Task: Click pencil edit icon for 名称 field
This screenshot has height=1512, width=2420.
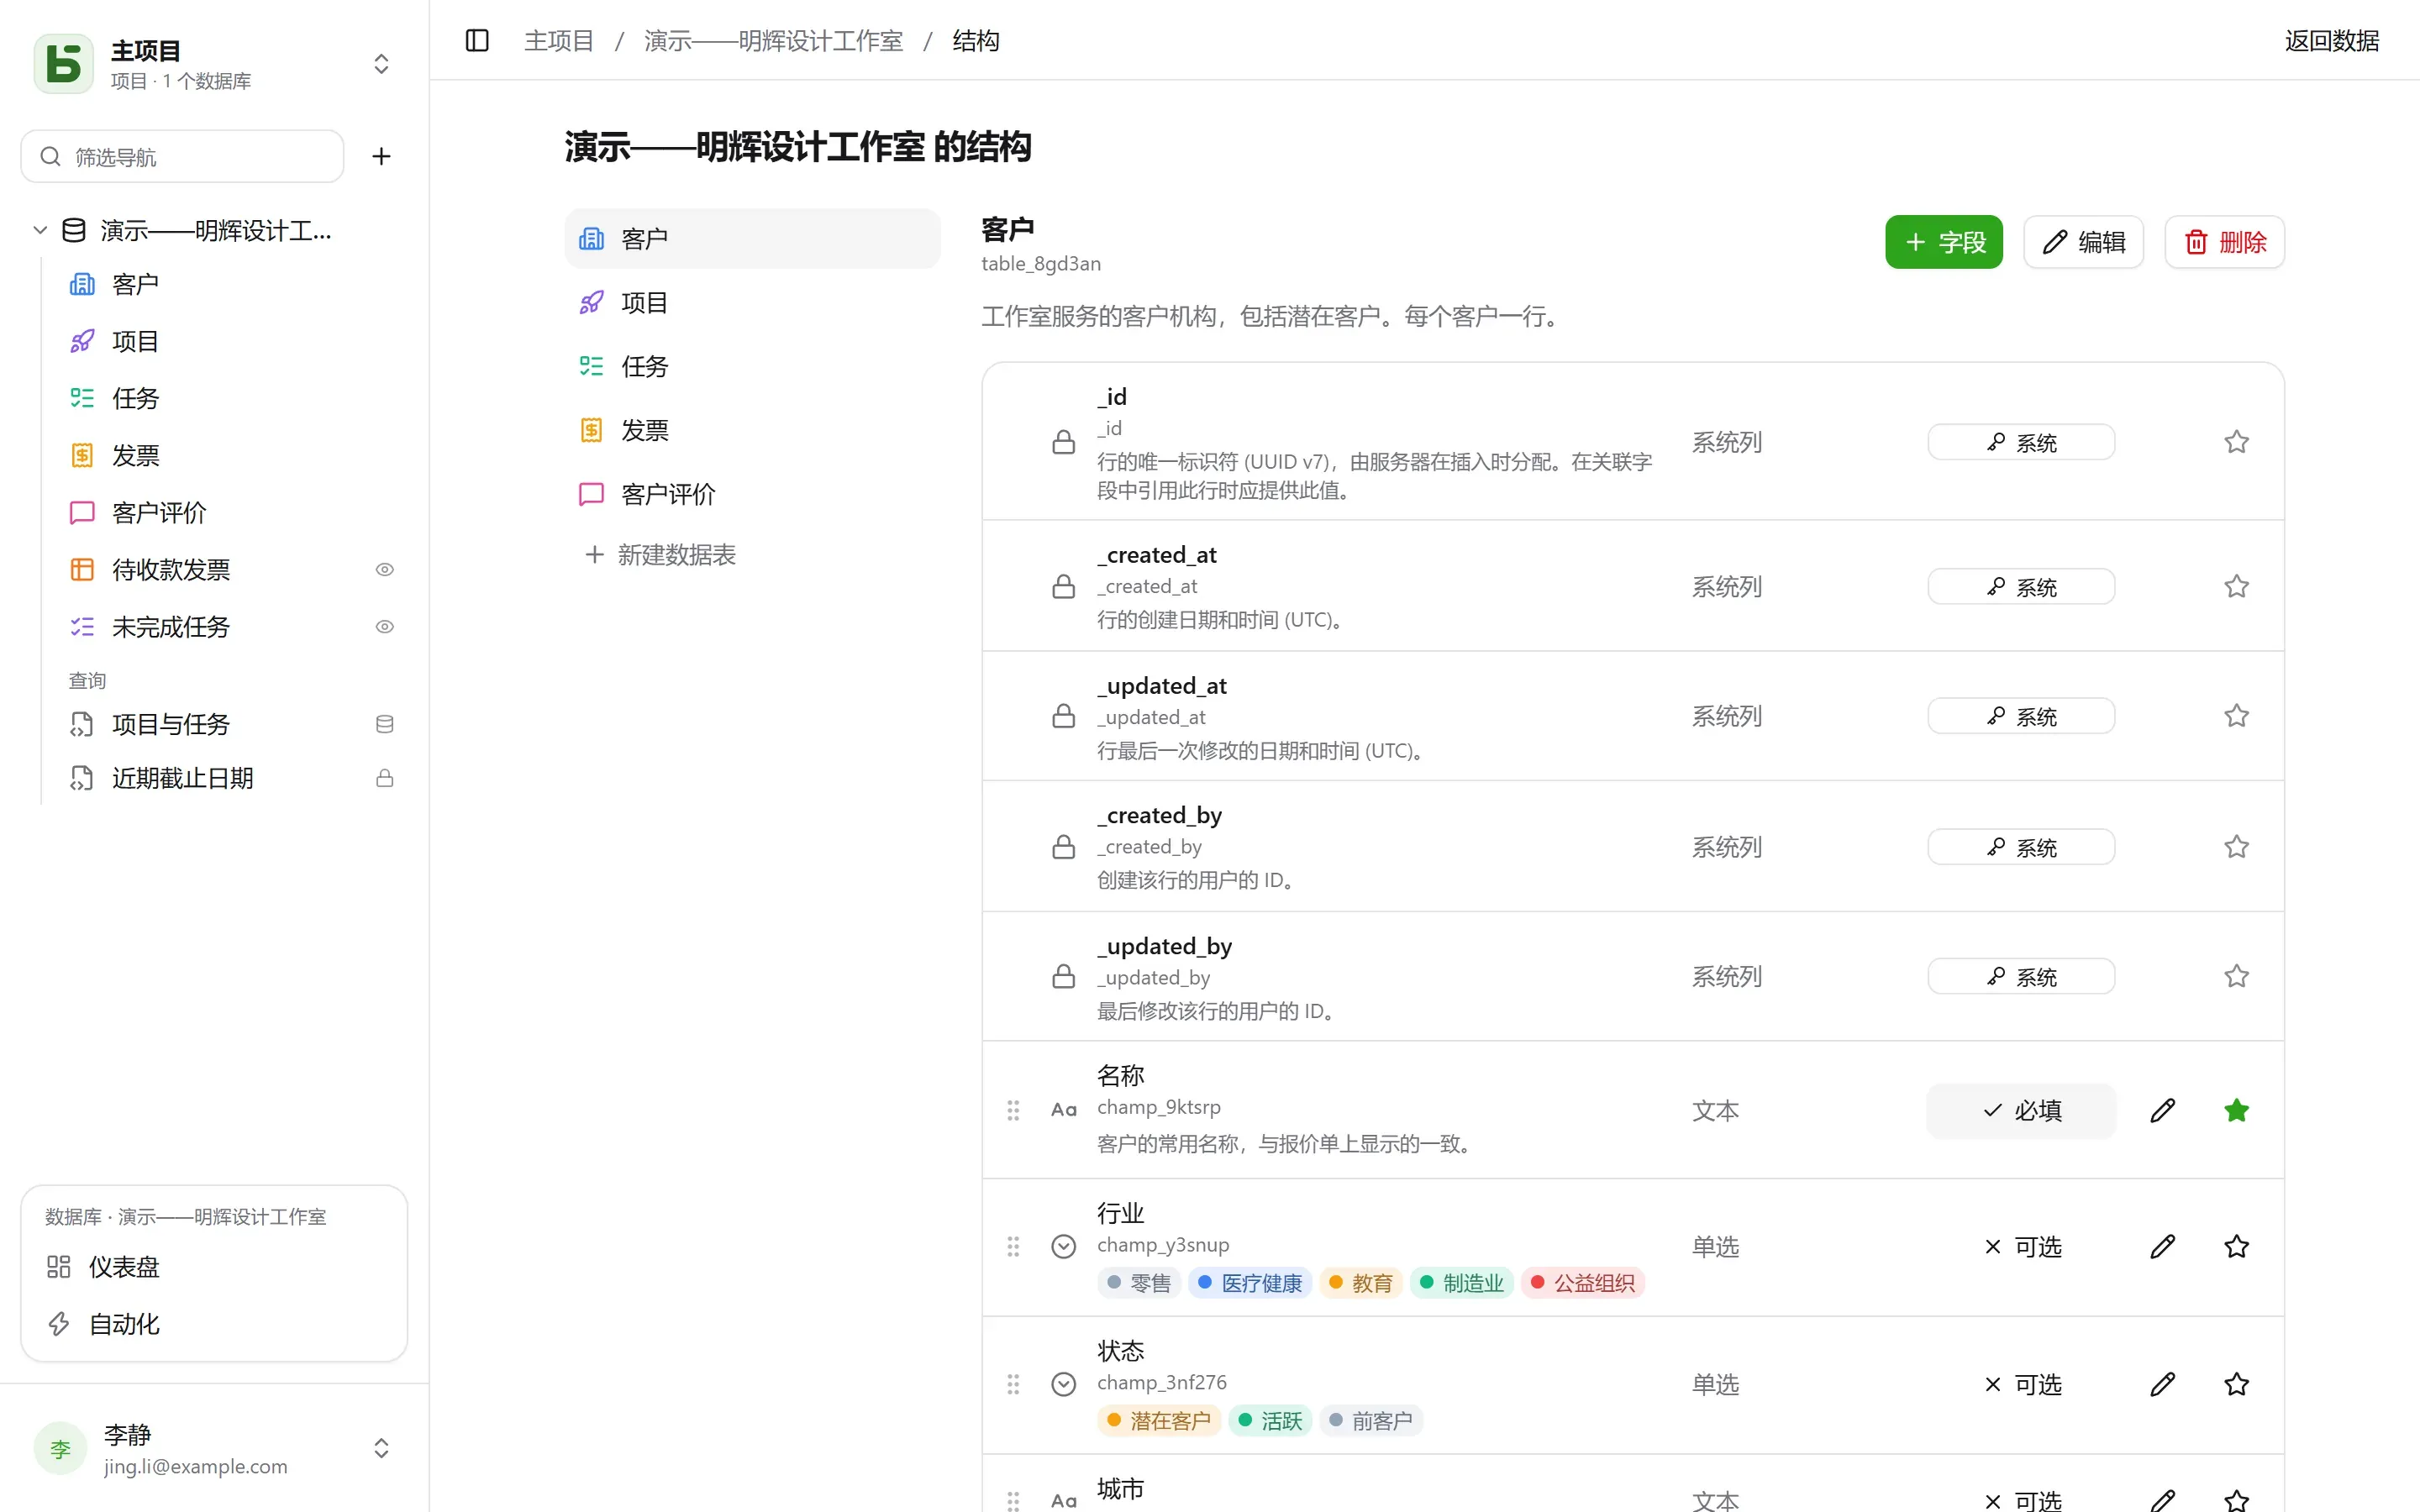Action: pyautogui.click(x=2162, y=1110)
